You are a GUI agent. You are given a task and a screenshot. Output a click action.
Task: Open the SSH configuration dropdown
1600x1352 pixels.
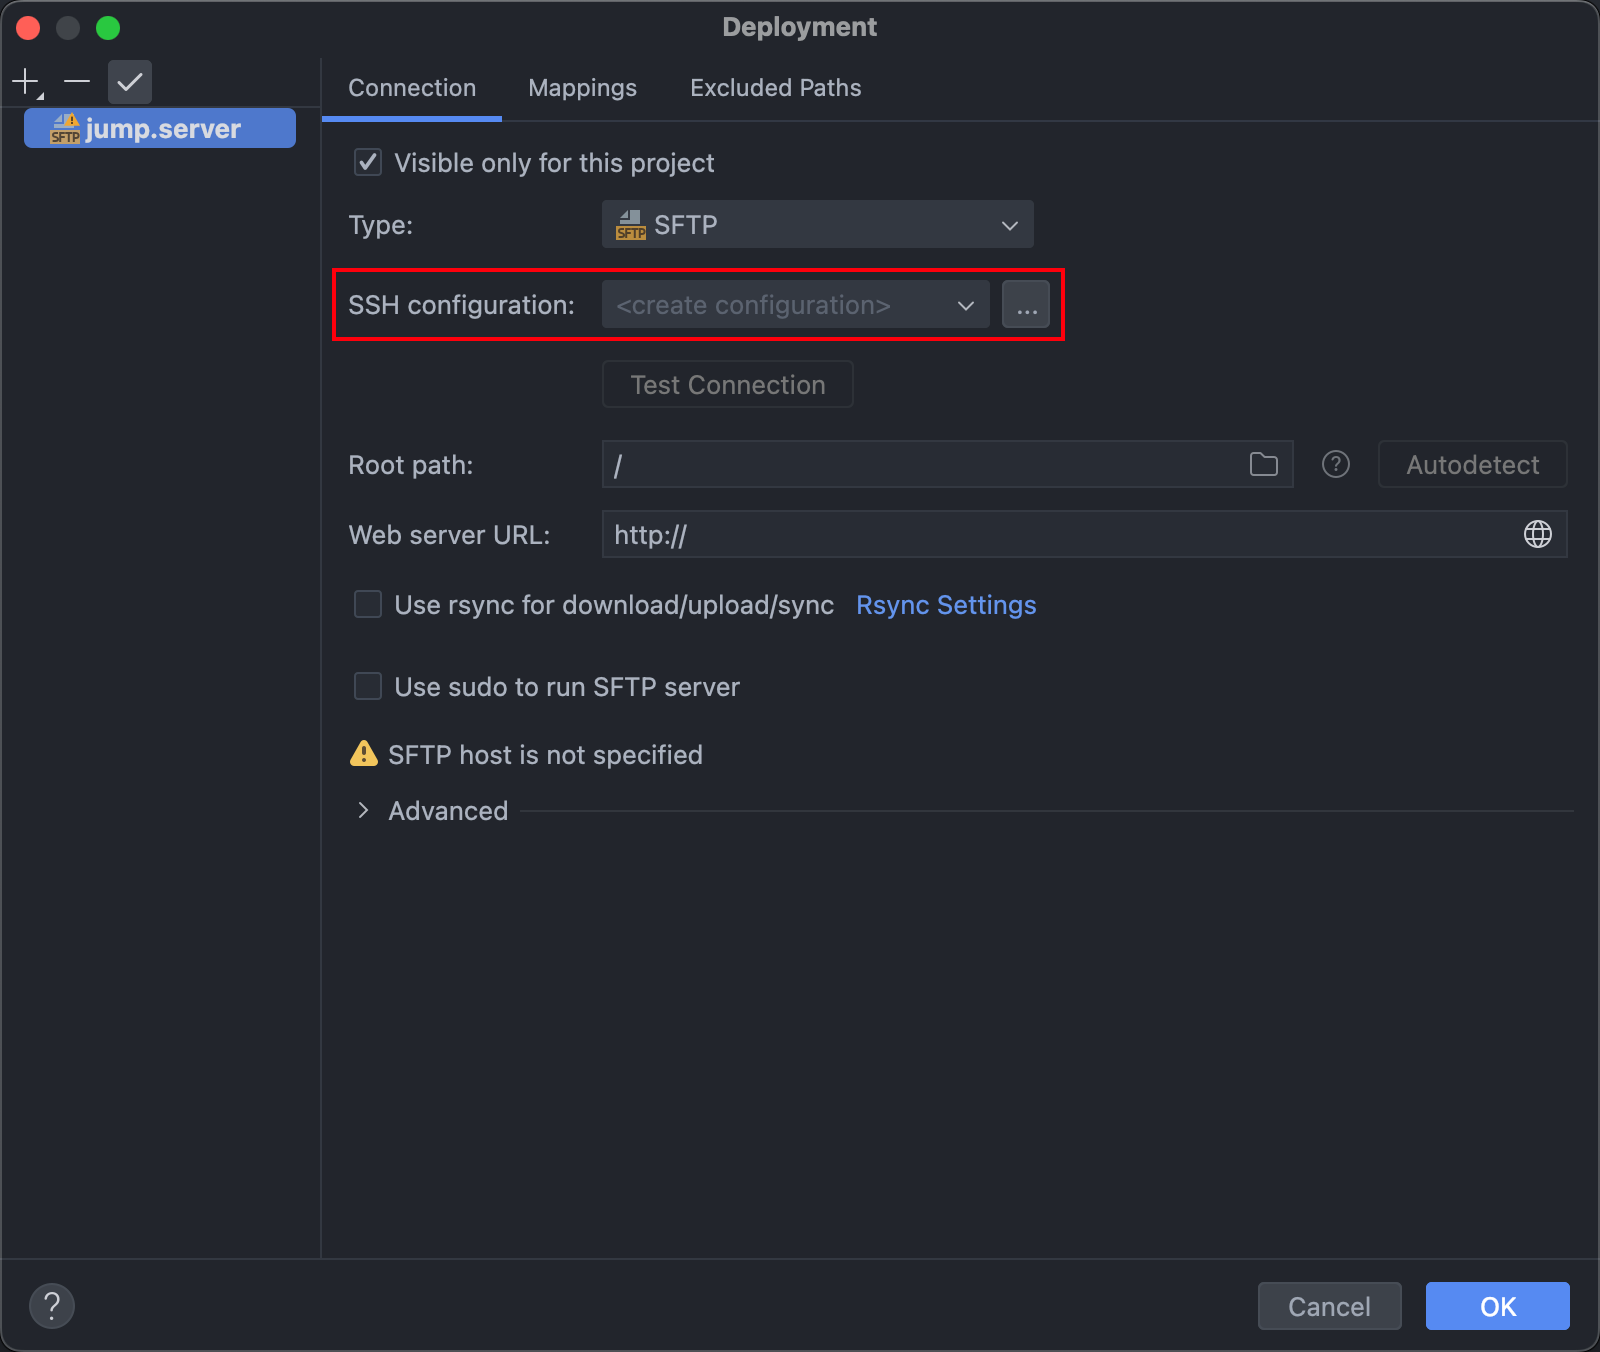click(x=796, y=304)
